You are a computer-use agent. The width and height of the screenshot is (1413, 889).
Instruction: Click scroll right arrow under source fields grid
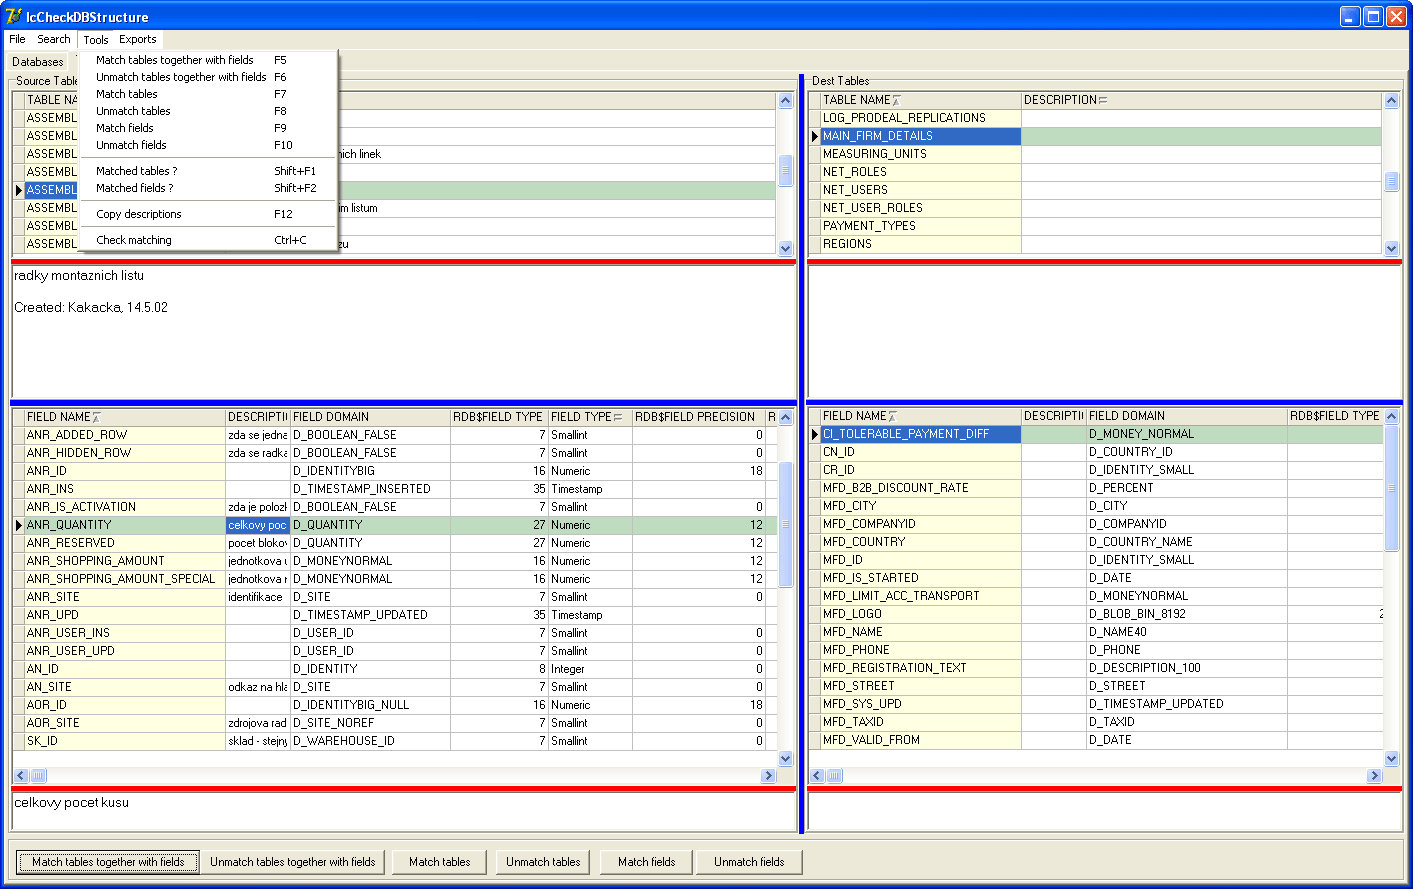pos(768,776)
